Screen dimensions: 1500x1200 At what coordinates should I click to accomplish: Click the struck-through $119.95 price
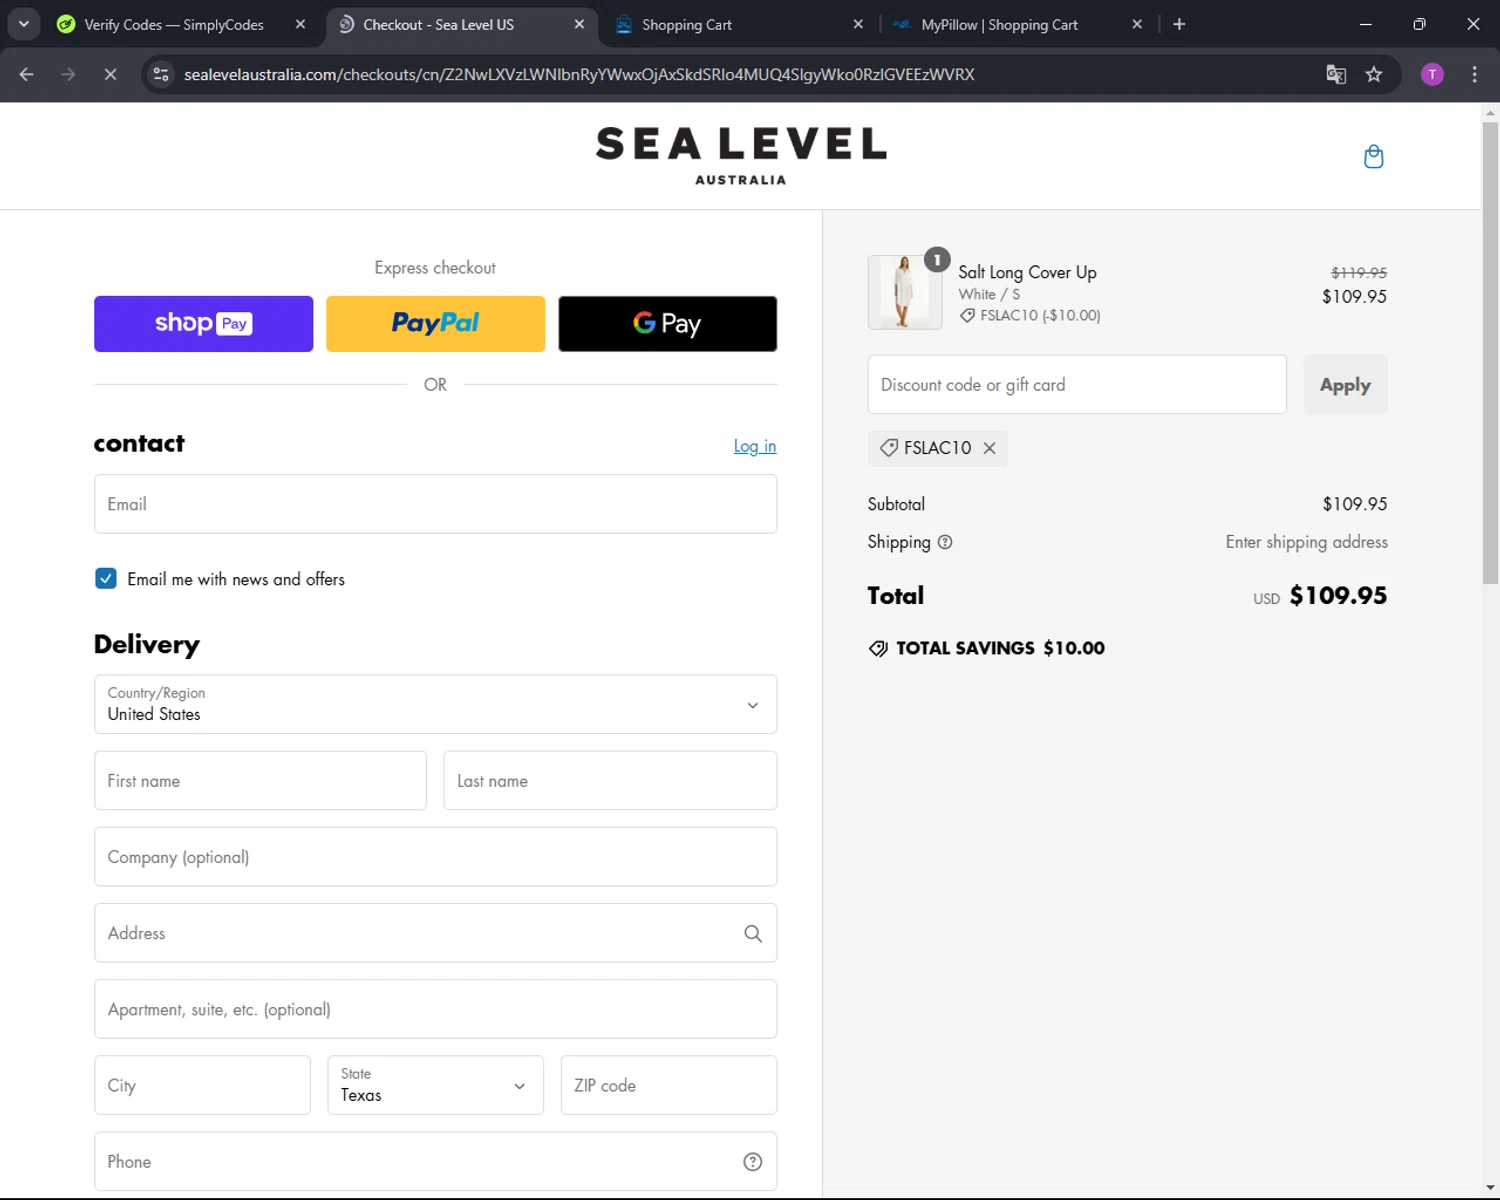pyautogui.click(x=1359, y=272)
